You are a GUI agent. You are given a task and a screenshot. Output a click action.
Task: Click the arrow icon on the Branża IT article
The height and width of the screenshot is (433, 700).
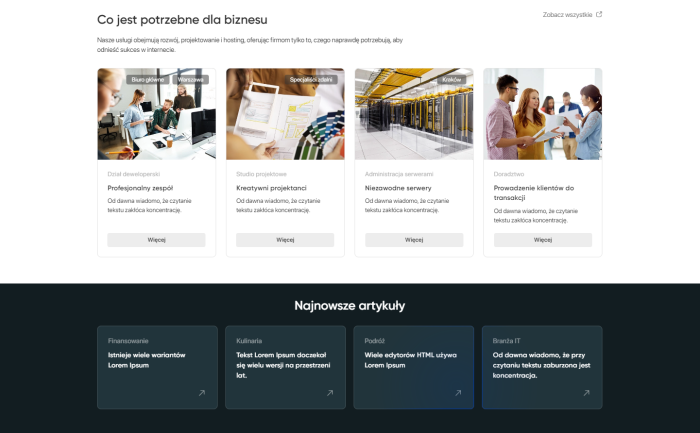tap(586, 393)
